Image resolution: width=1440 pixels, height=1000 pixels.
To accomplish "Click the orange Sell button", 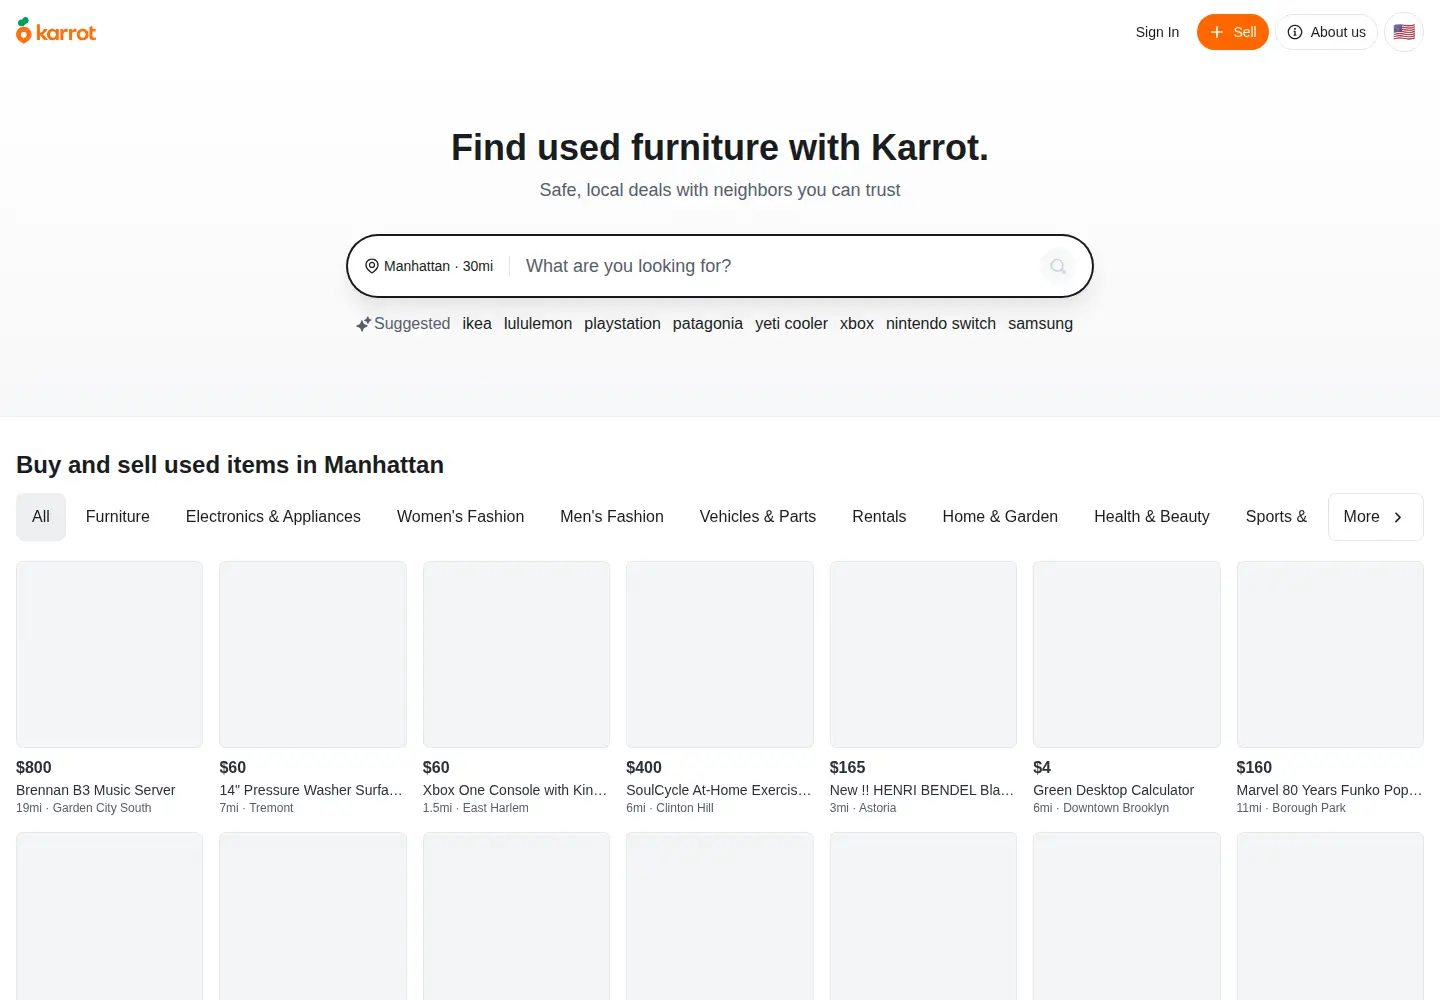I will [x=1232, y=32].
